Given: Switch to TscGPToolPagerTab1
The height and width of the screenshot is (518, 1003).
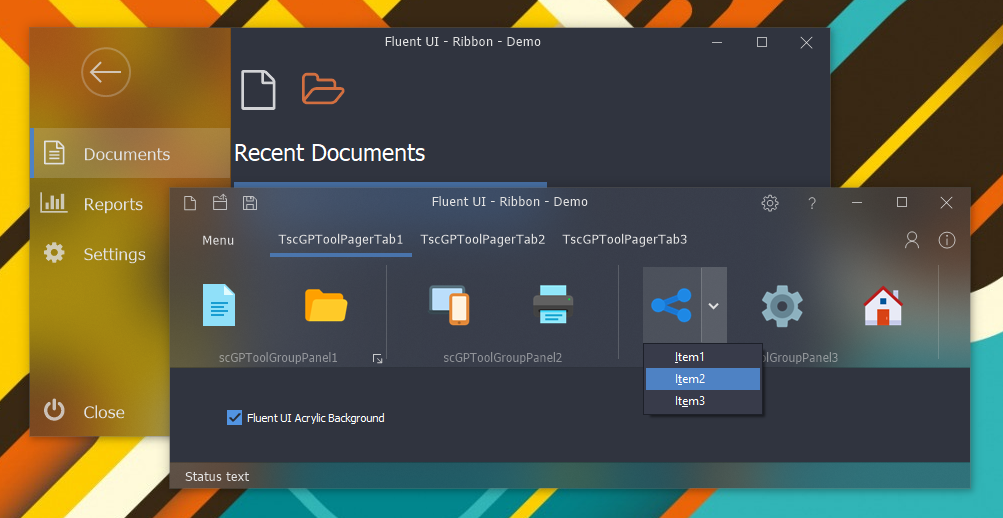Looking at the screenshot, I should (341, 240).
